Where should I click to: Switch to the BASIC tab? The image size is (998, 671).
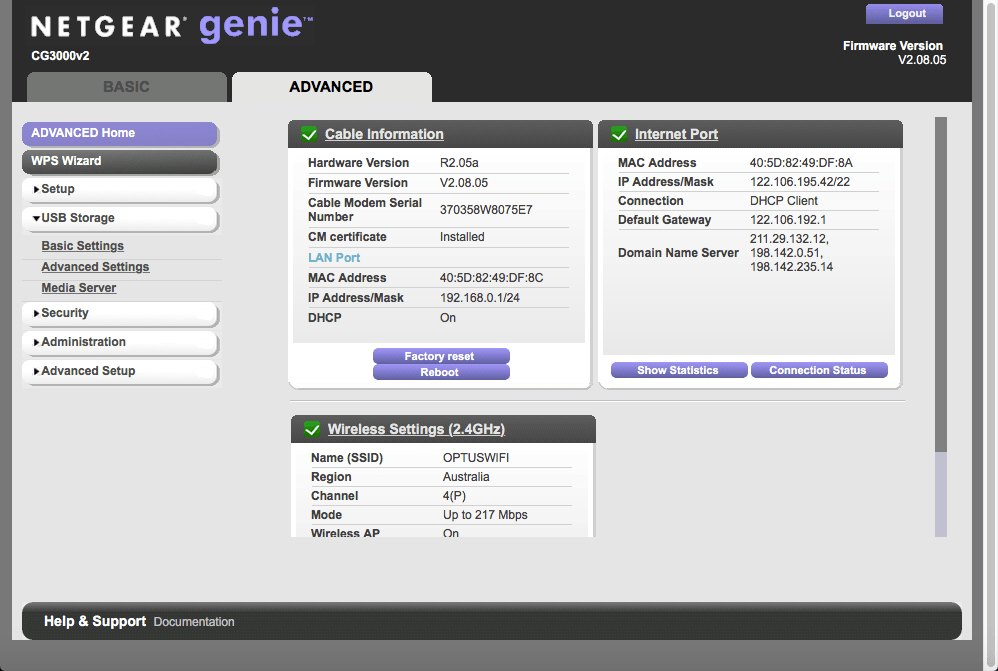point(127,87)
